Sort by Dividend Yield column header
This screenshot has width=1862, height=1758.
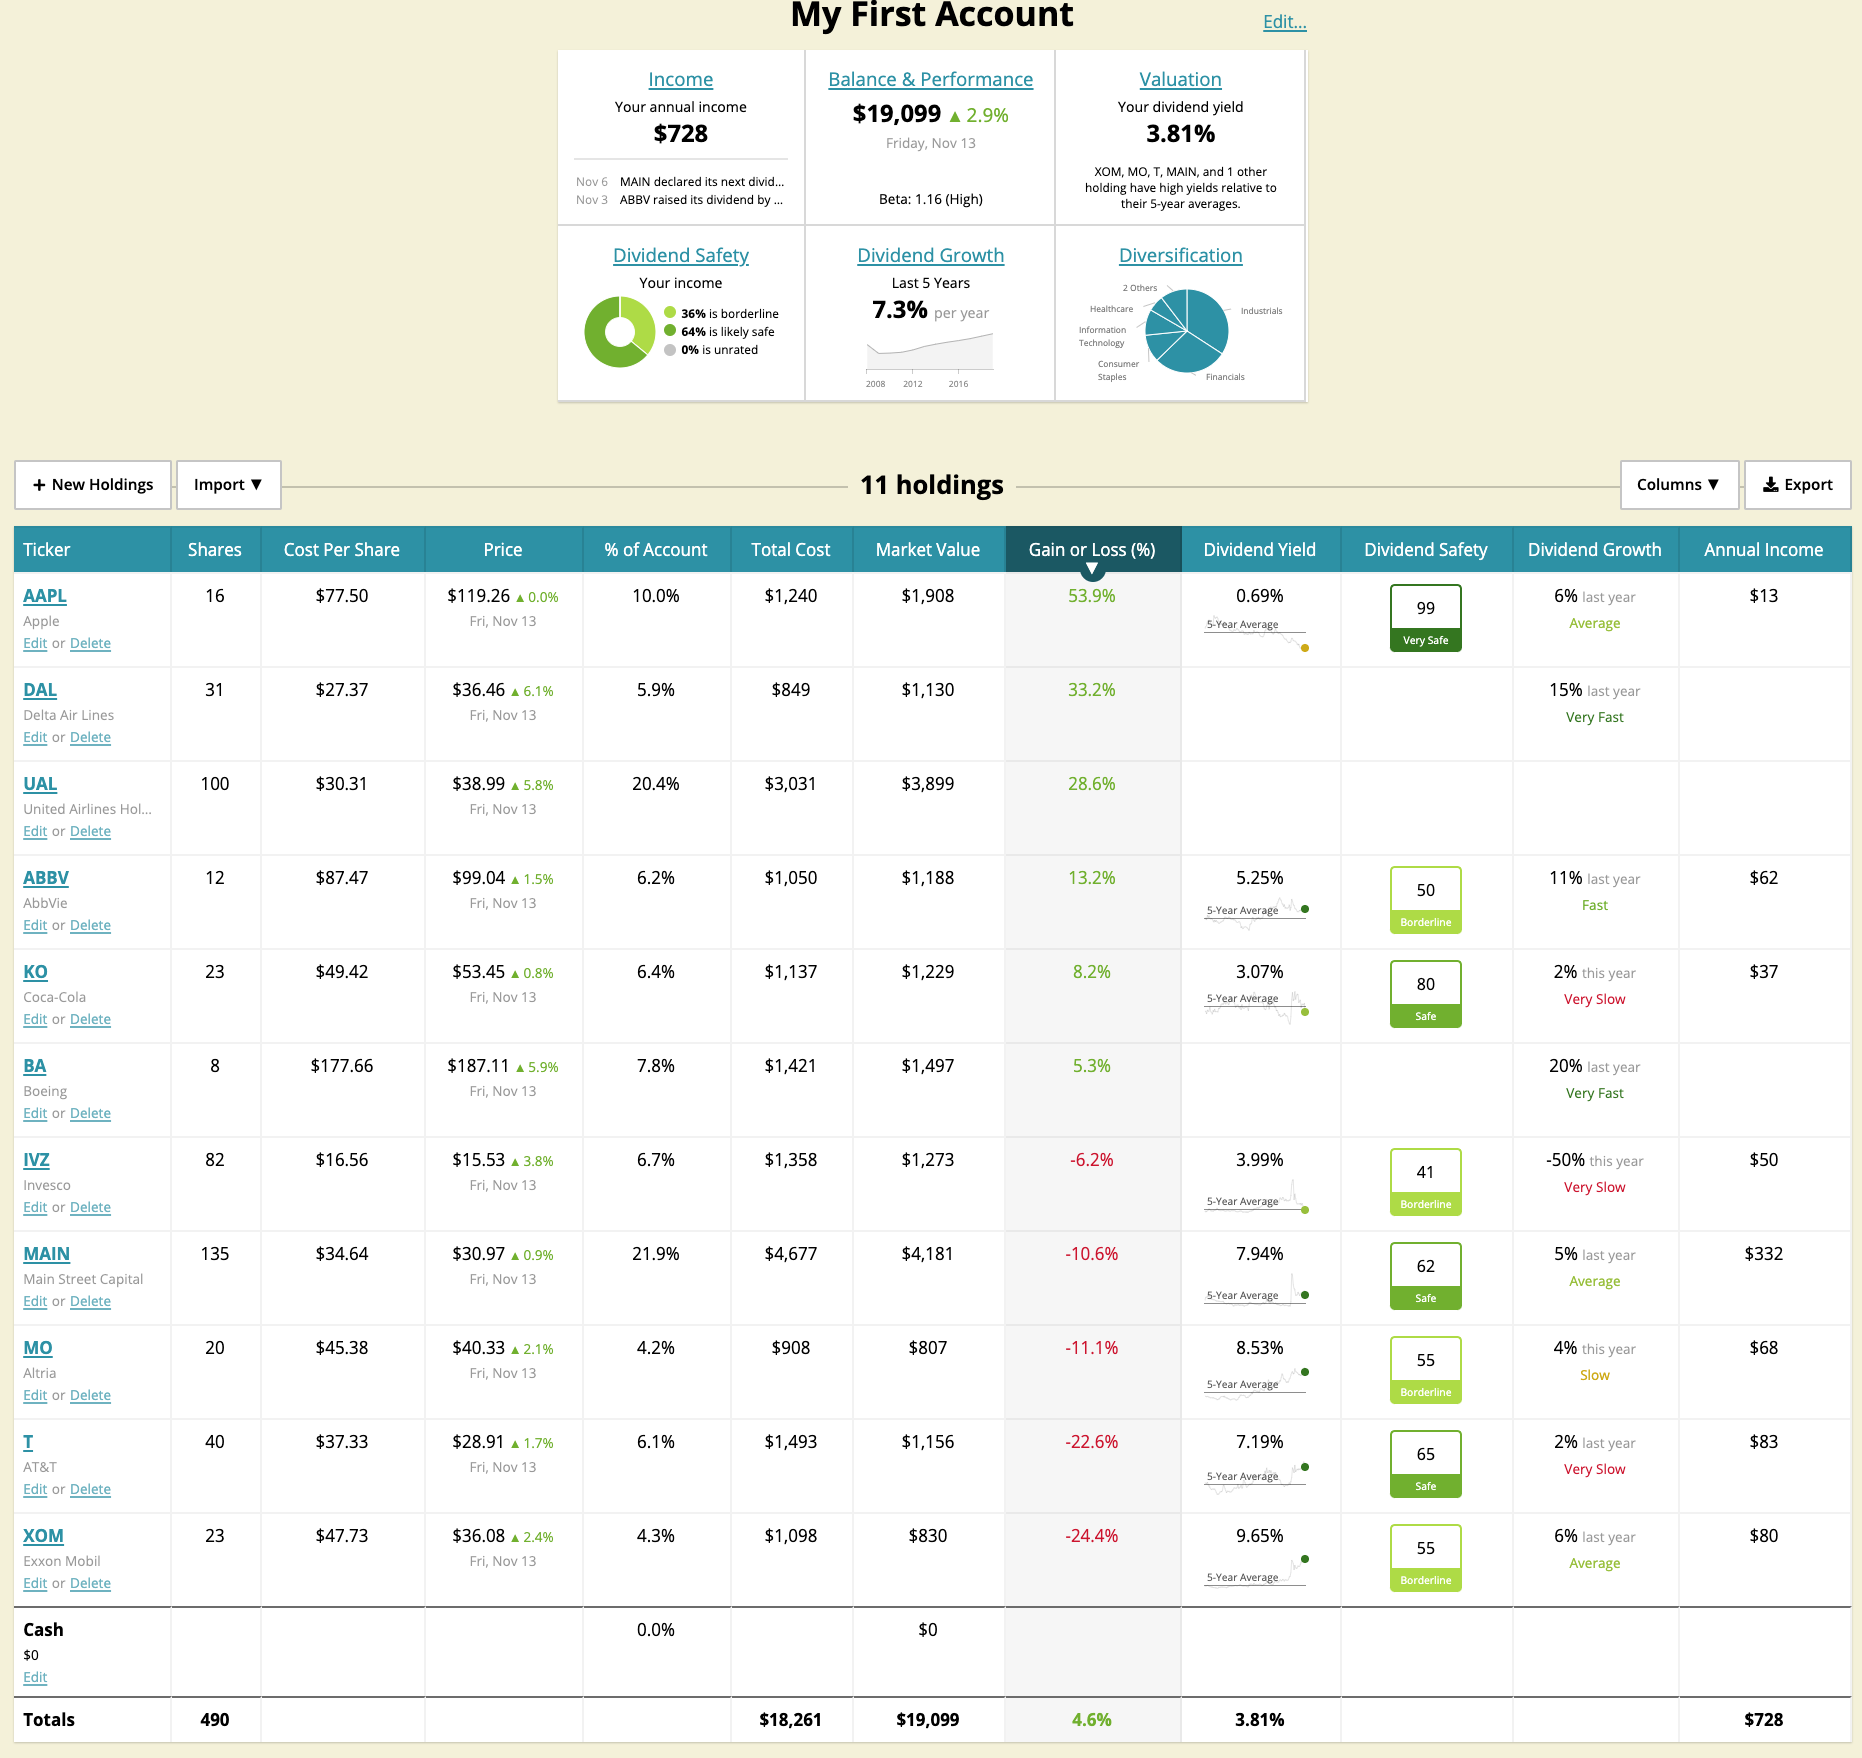(1260, 550)
